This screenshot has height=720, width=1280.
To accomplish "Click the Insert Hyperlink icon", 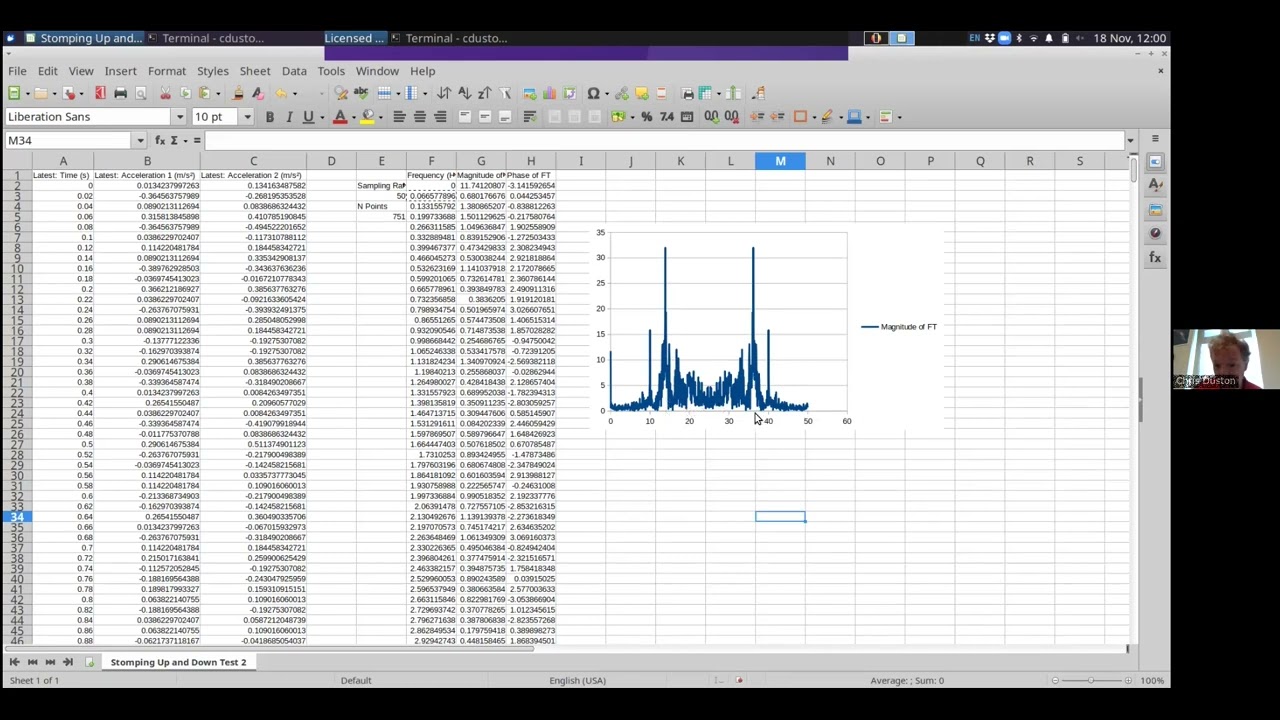I will [621, 93].
